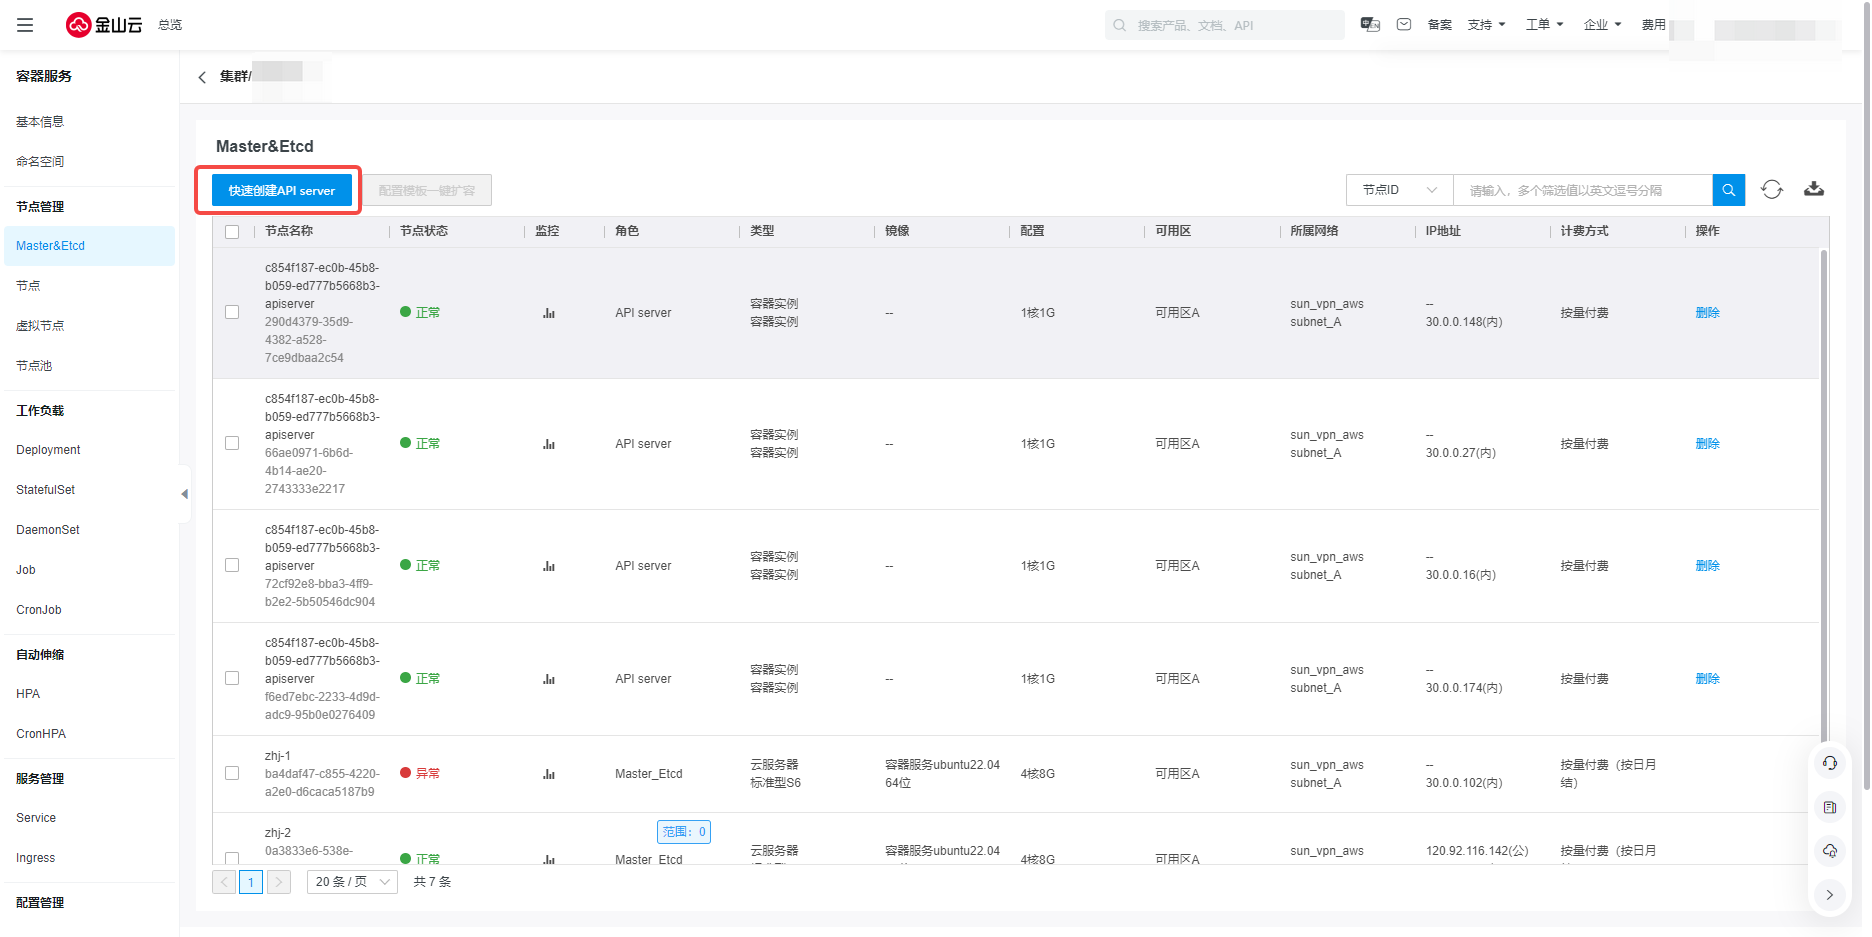Image resolution: width=1872 pixels, height=937 pixels.
Task: Open the 节点池 sidebar item
Action: (x=34, y=366)
